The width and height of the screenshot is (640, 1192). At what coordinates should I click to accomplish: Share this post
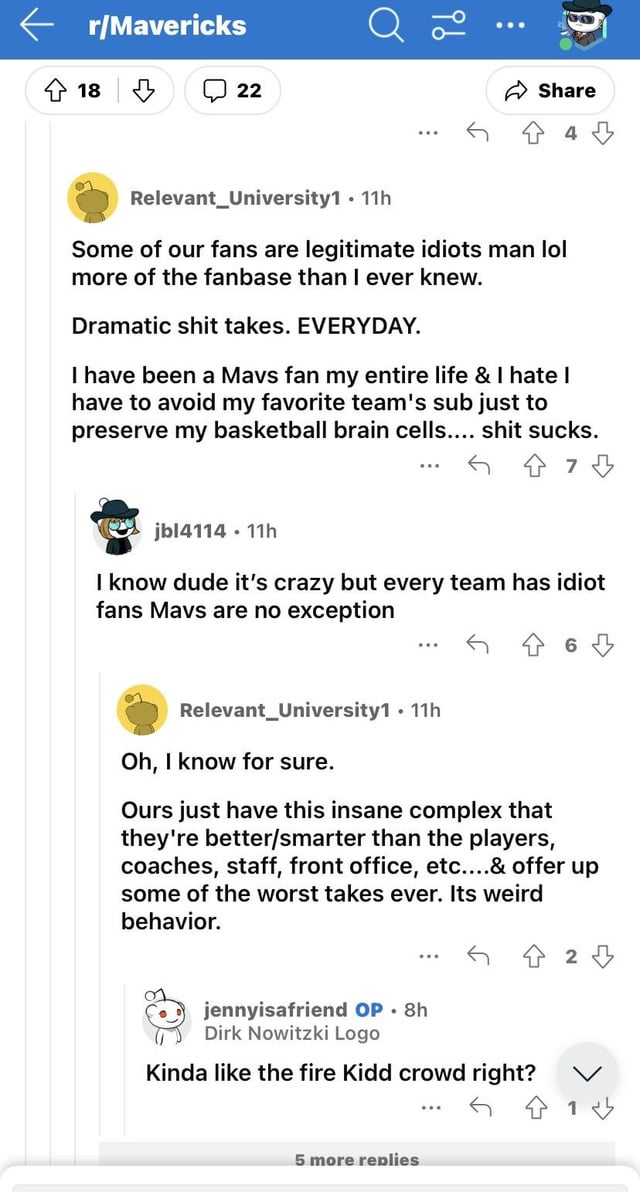[x=551, y=90]
